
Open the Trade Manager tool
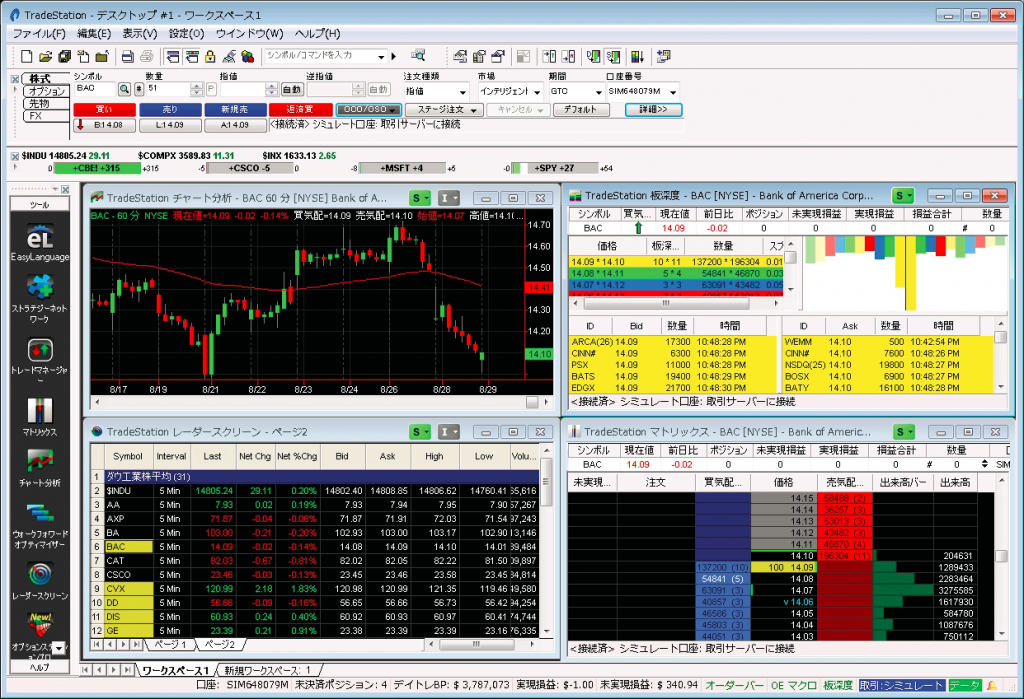point(39,356)
